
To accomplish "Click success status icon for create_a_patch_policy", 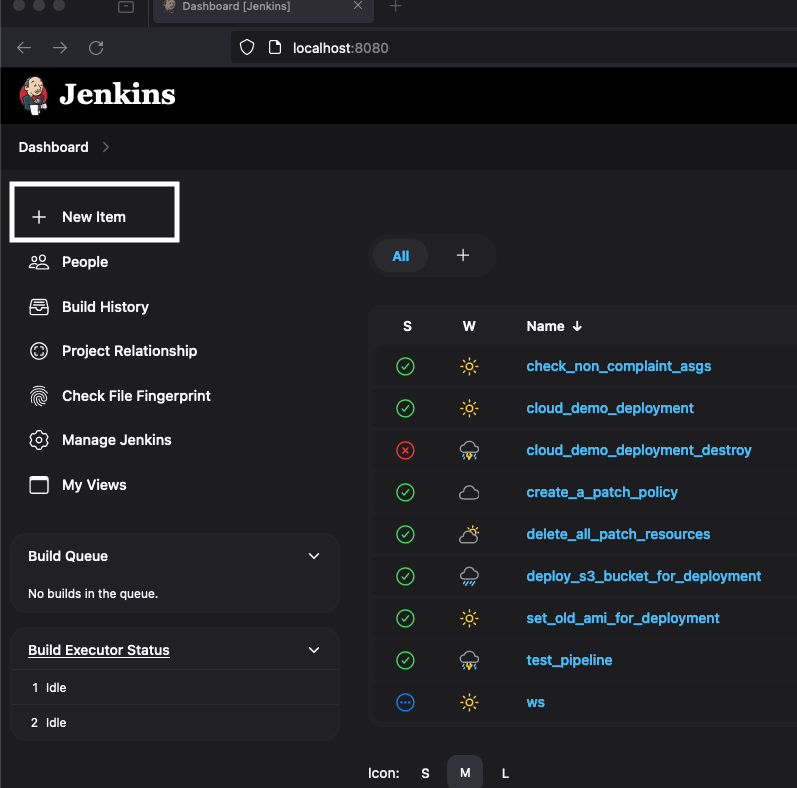I will point(405,492).
